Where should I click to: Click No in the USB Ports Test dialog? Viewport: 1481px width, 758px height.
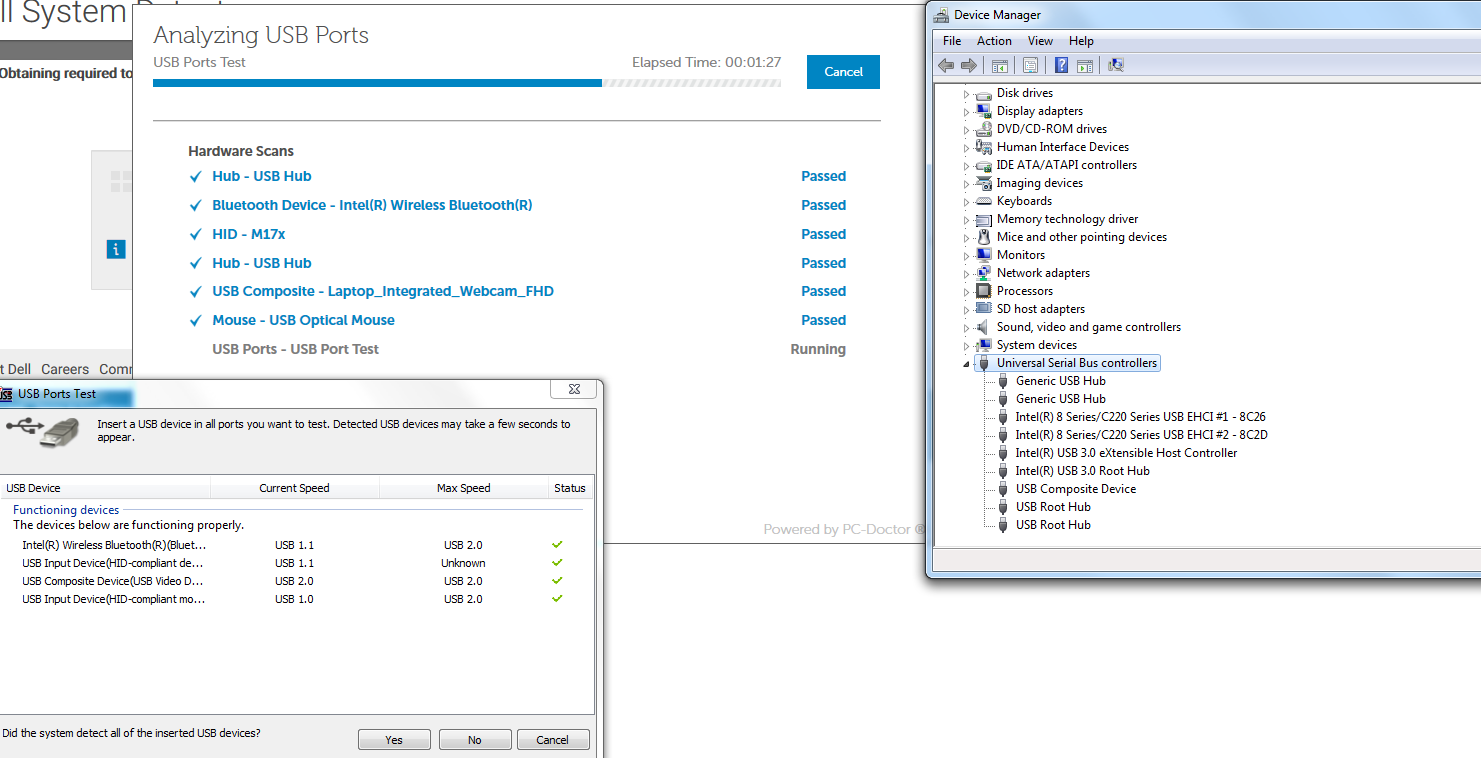pos(474,740)
